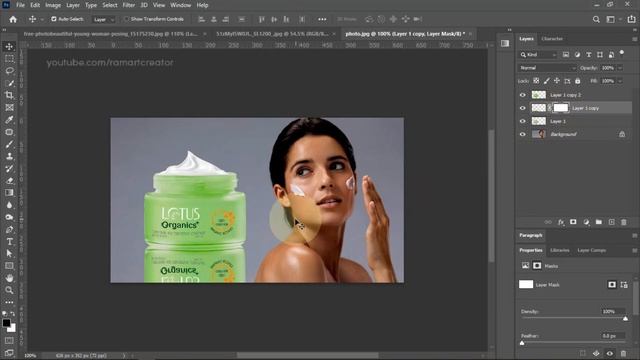The image size is (640, 360).
Task: Switch to the Layer Comps tab
Action: [591, 250]
